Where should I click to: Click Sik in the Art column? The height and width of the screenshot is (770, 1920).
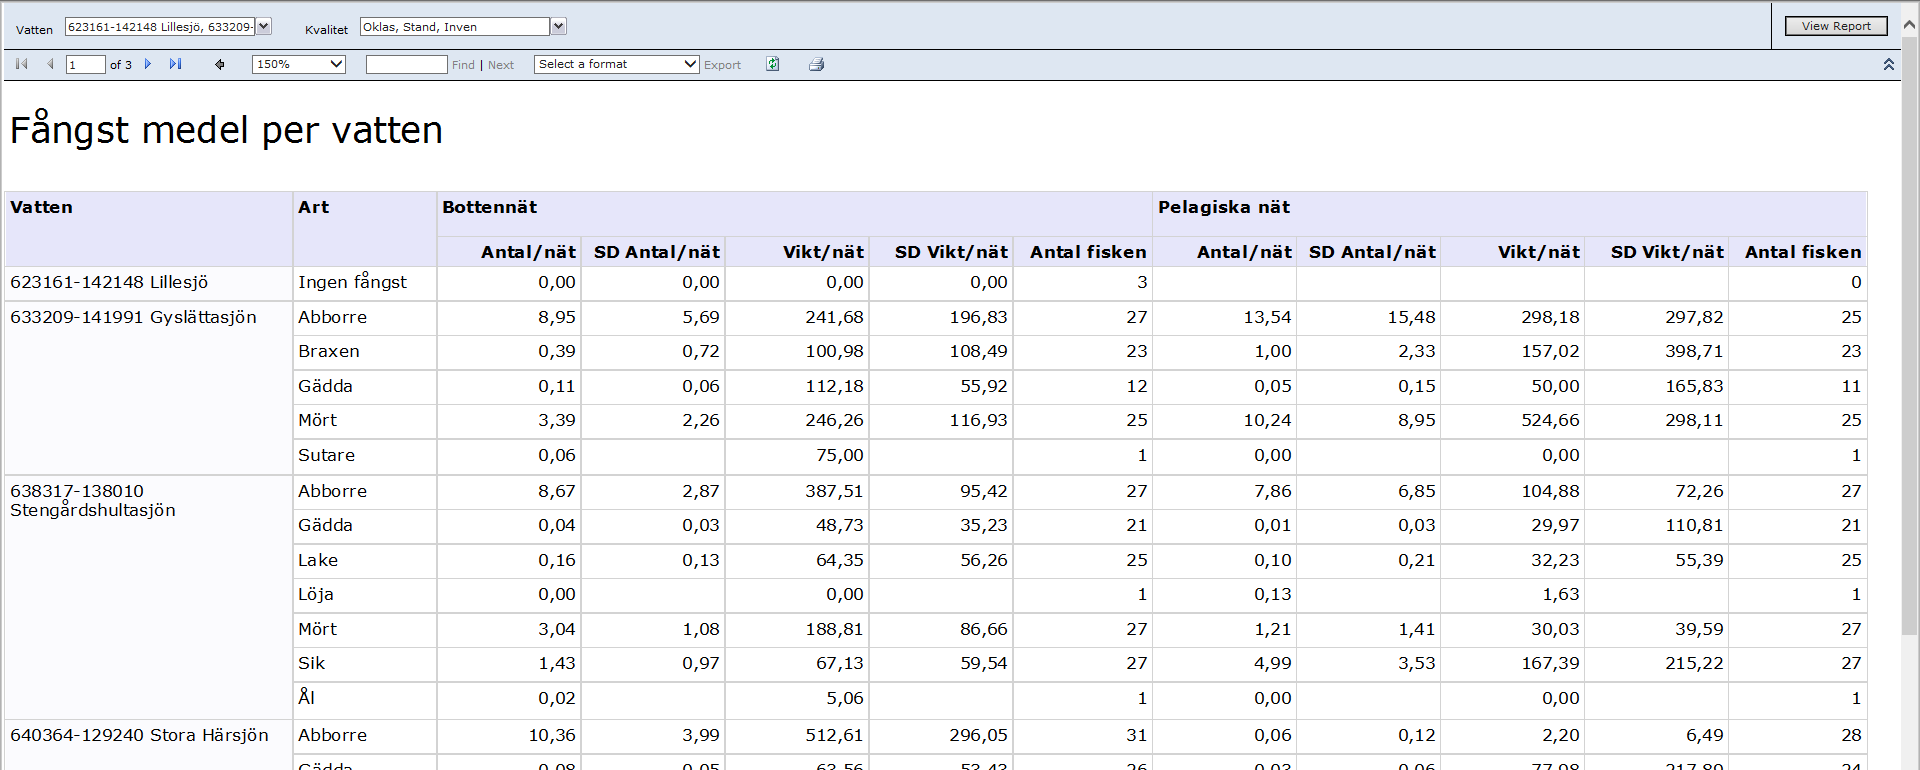point(311,663)
